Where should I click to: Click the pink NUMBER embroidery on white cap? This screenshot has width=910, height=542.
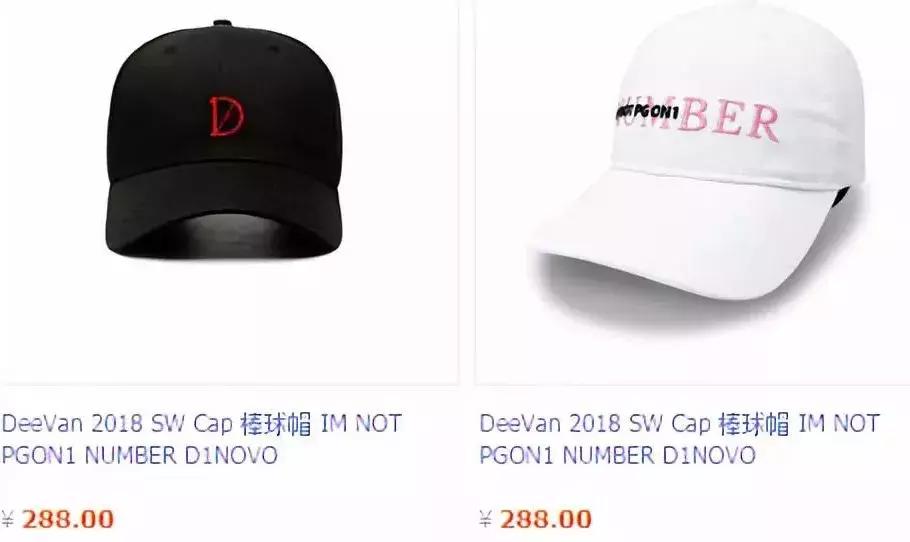[729, 121]
